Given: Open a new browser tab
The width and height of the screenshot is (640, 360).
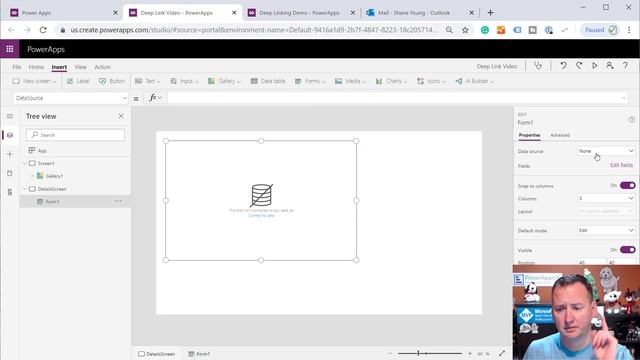Looking at the screenshot, I should pyautogui.click(x=490, y=13).
